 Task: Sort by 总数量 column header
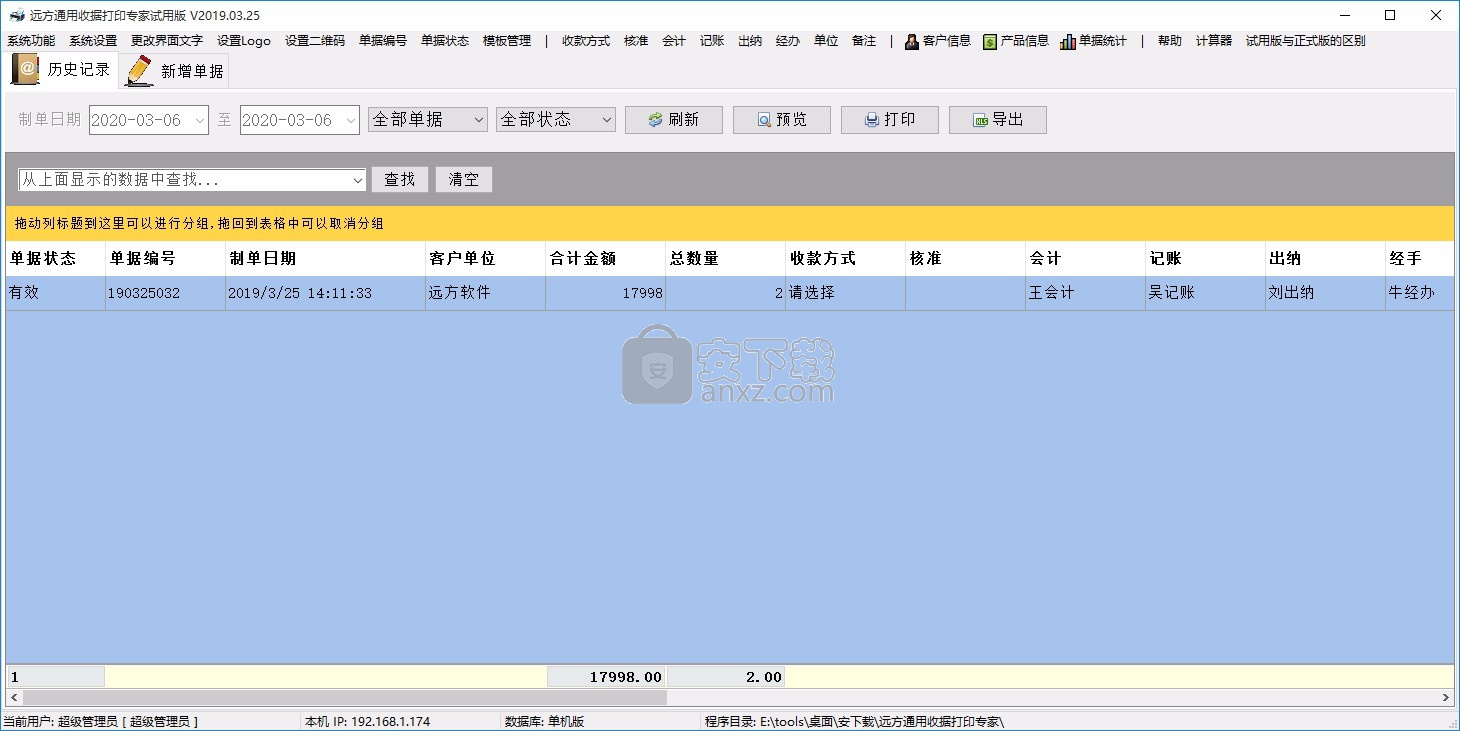pyautogui.click(x=725, y=258)
